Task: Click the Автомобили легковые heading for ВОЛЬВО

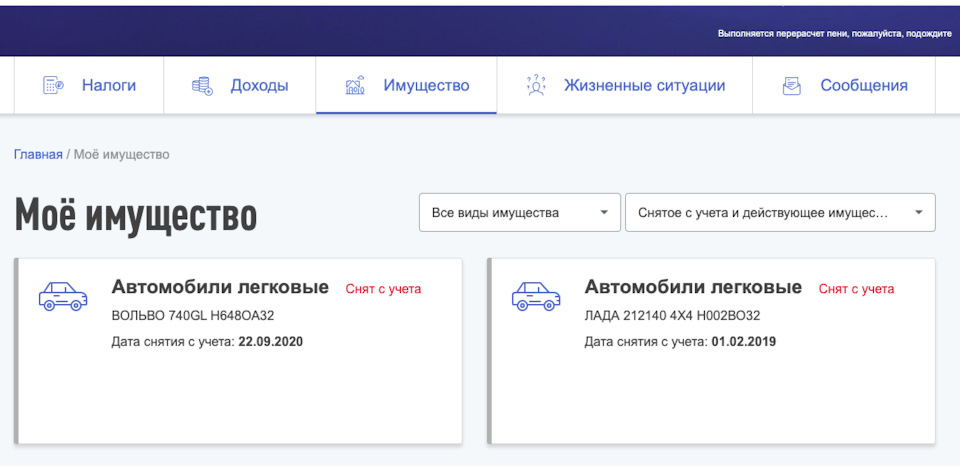Action: 220,288
